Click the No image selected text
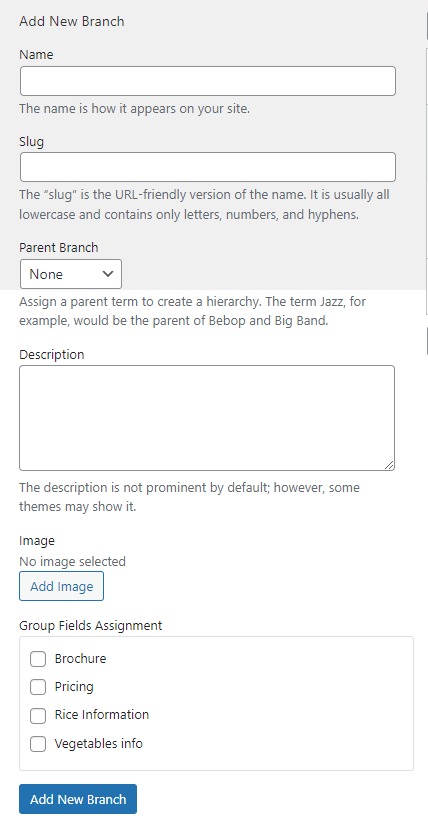The width and height of the screenshot is (428, 835). tap(72, 561)
